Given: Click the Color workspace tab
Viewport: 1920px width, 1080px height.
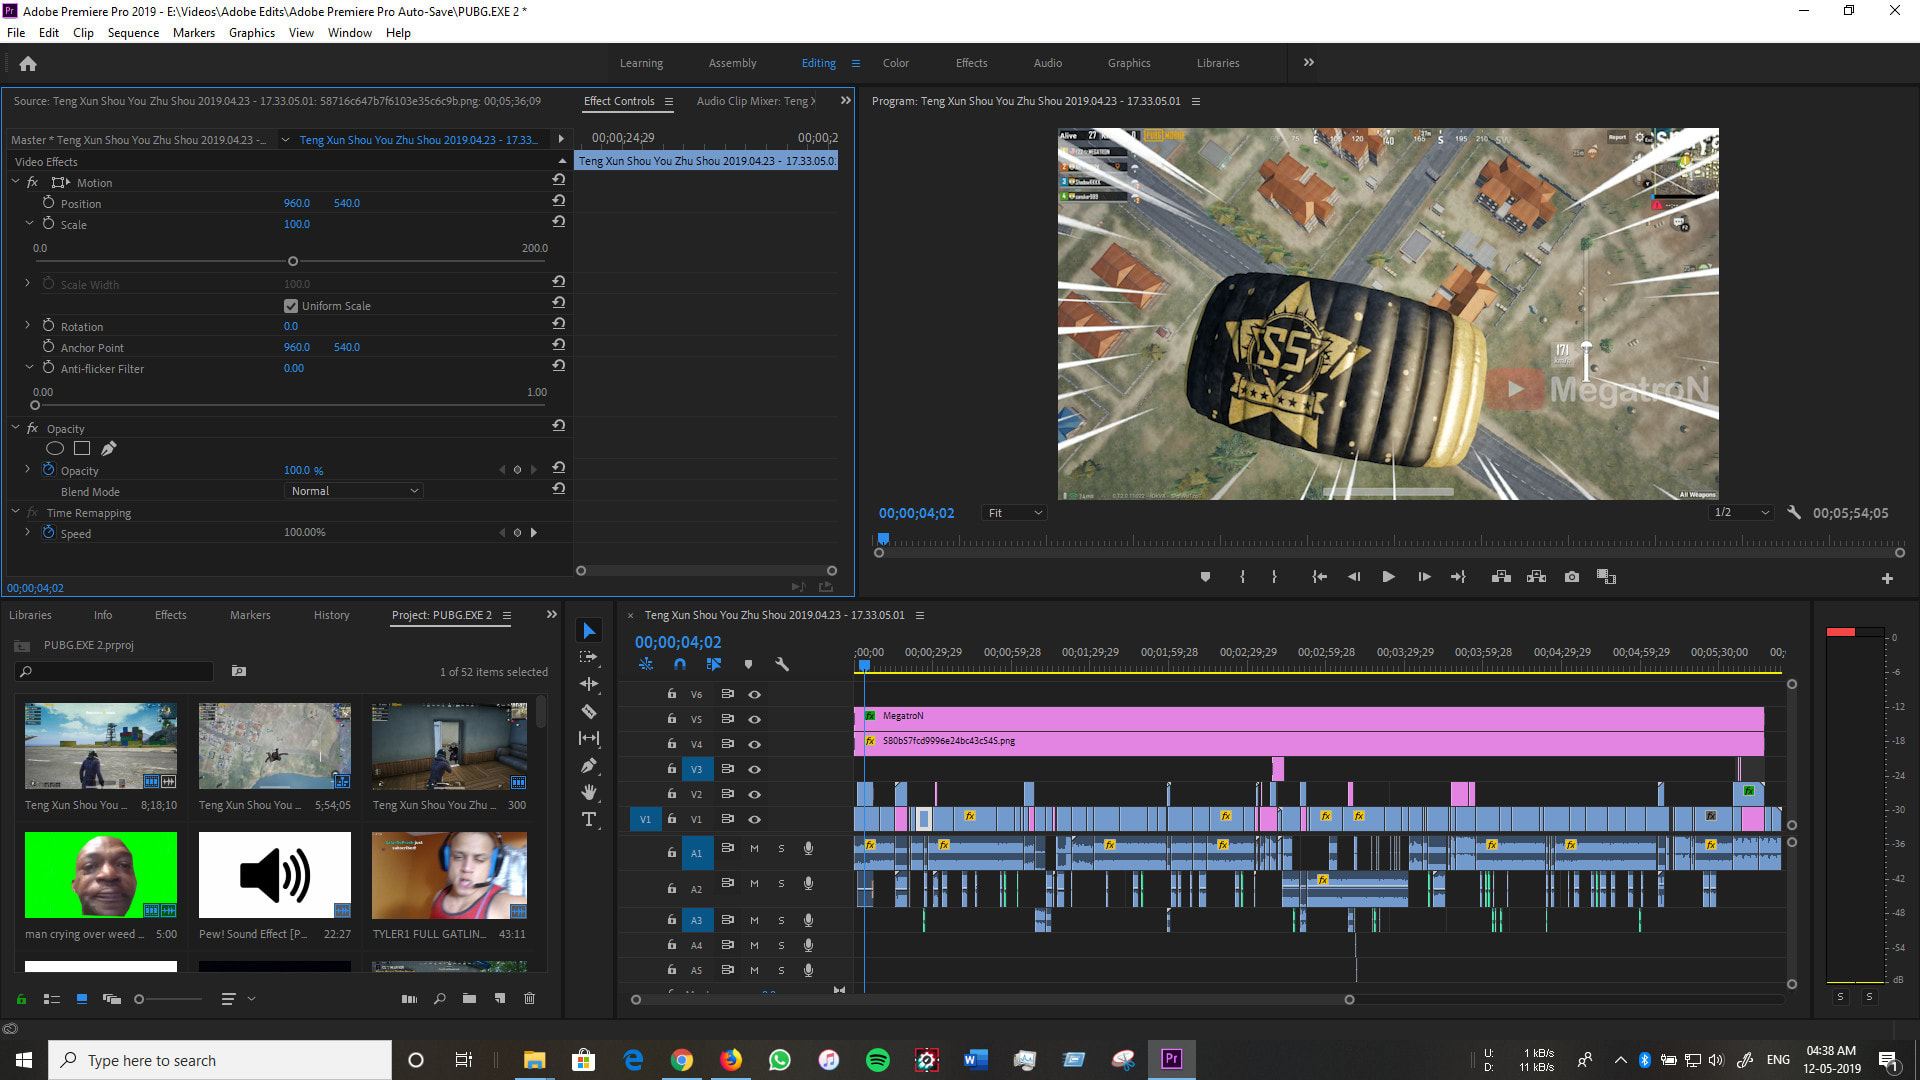Looking at the screenshot, I should (895, 62).
